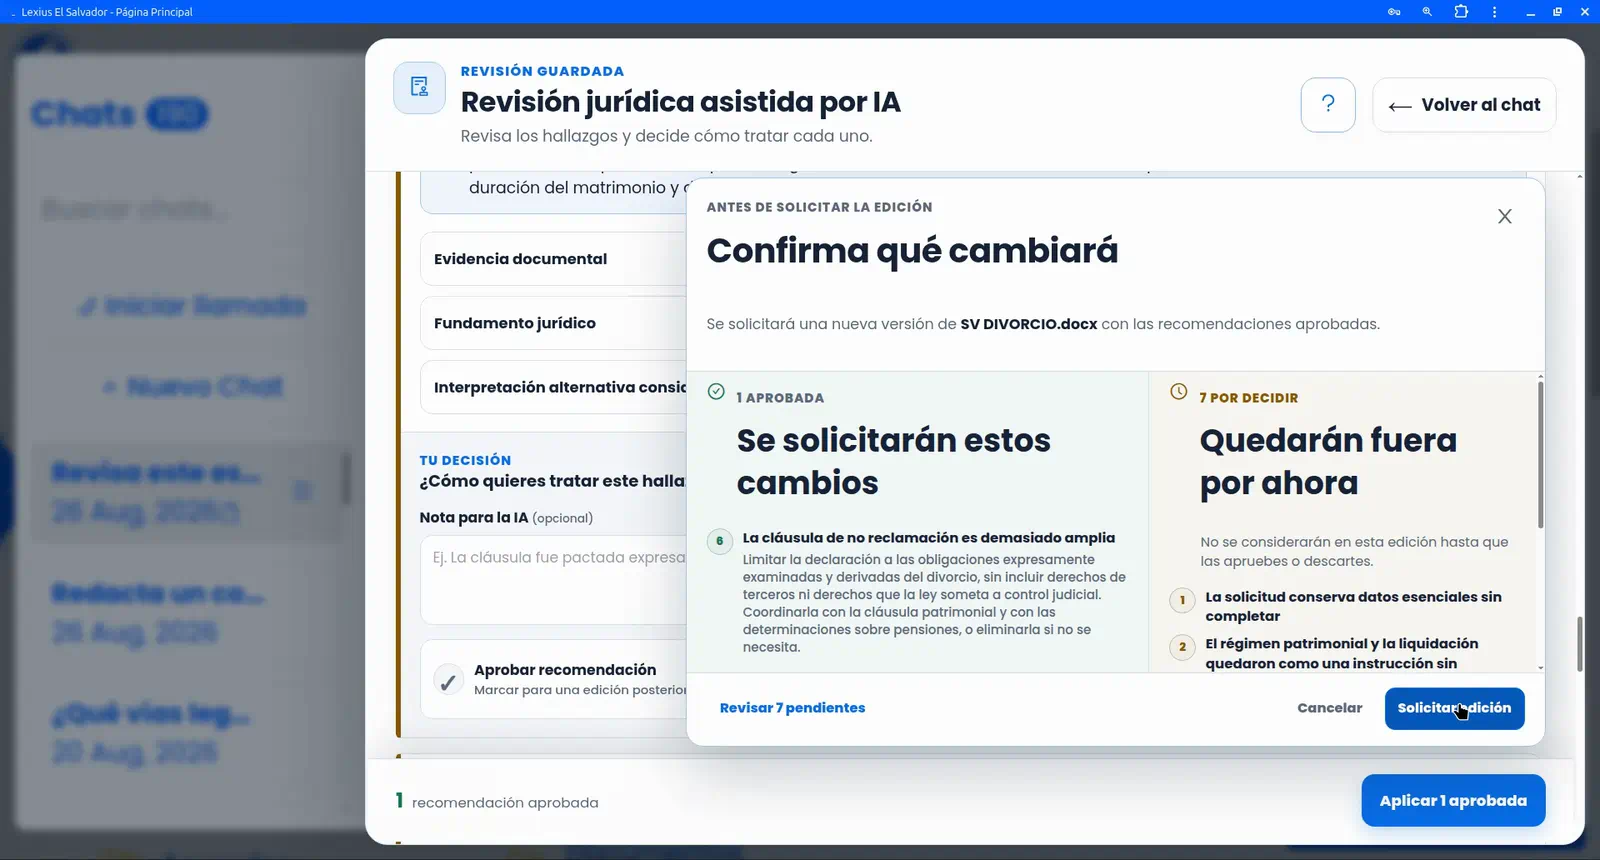Screen dimensions: 1600x860
Task: Cancel the edit request dialog
Action: click(x=1329, y=708)
